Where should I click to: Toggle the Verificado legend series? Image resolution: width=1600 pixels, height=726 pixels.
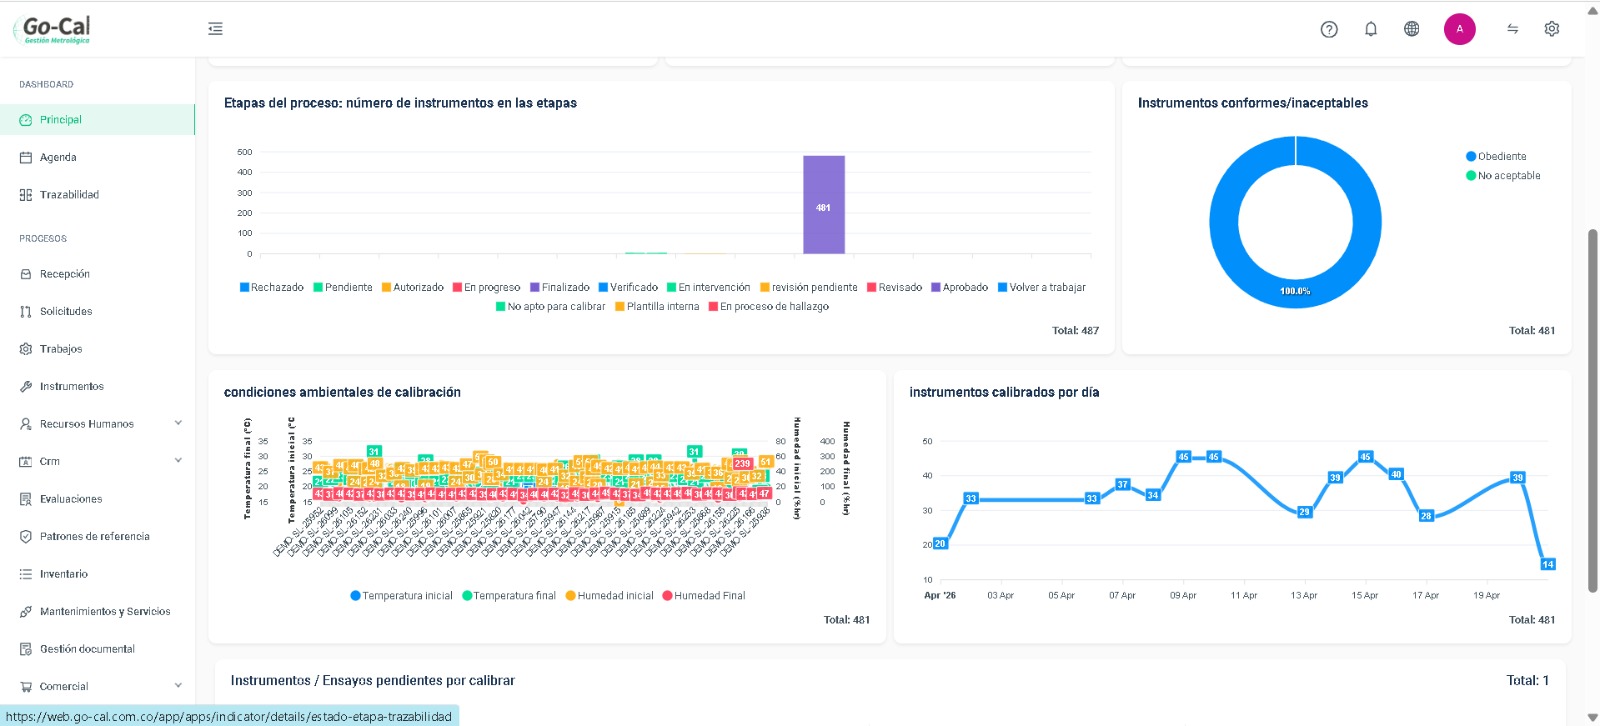pyautogui.click(x=628, y=288)
